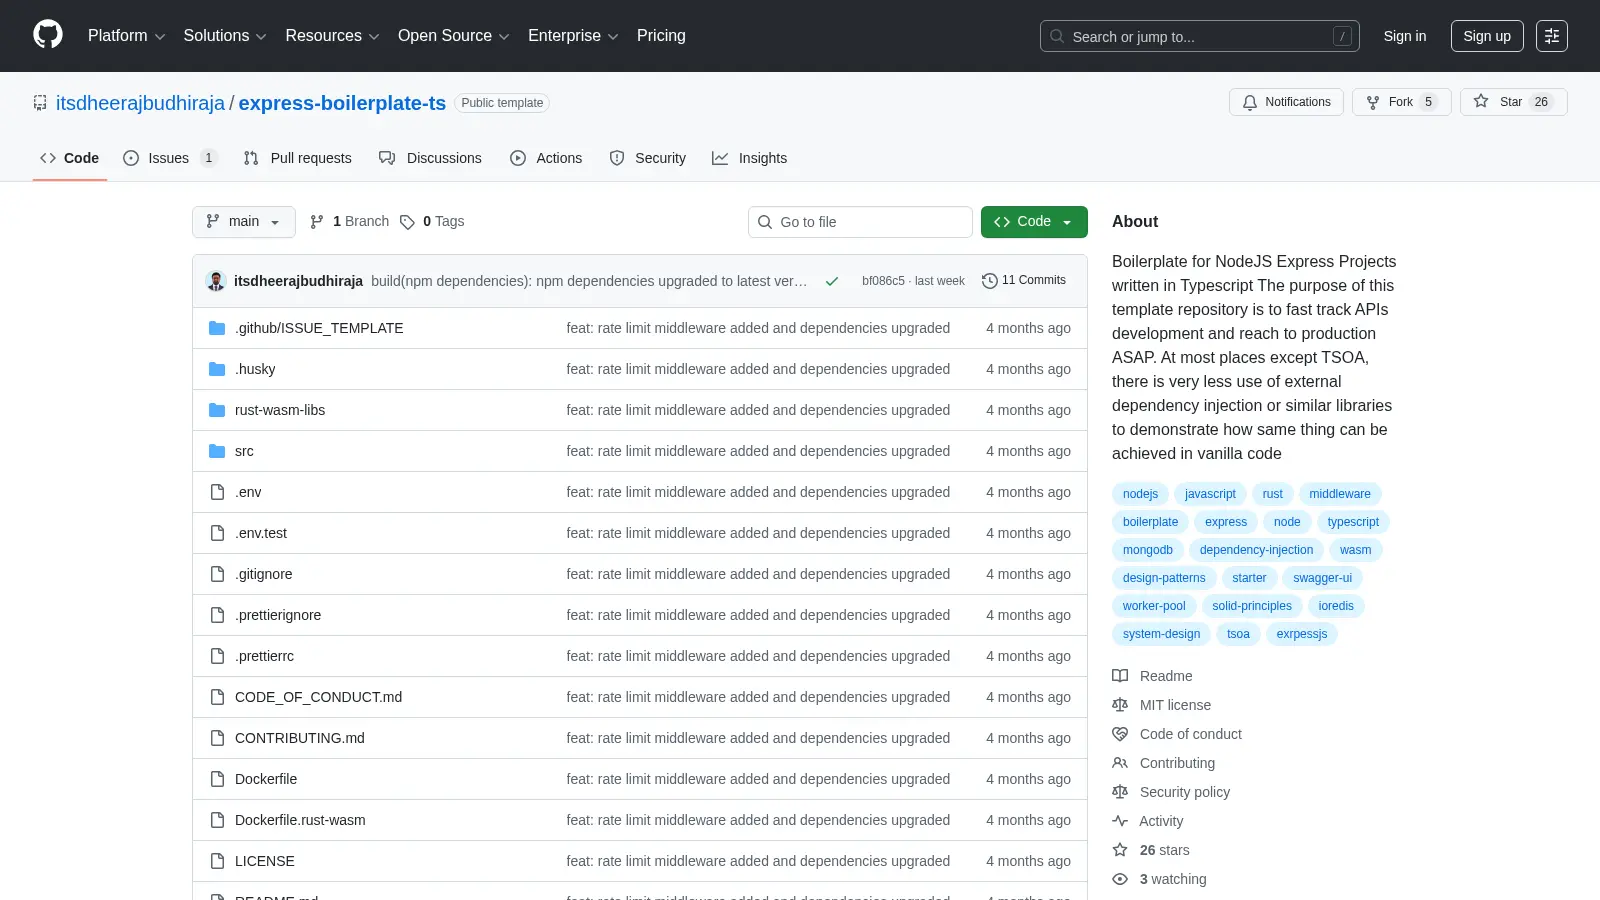Click the ioredis topic tag
This screenshot has width=1600, height=900.
(x=1336, y=606)
